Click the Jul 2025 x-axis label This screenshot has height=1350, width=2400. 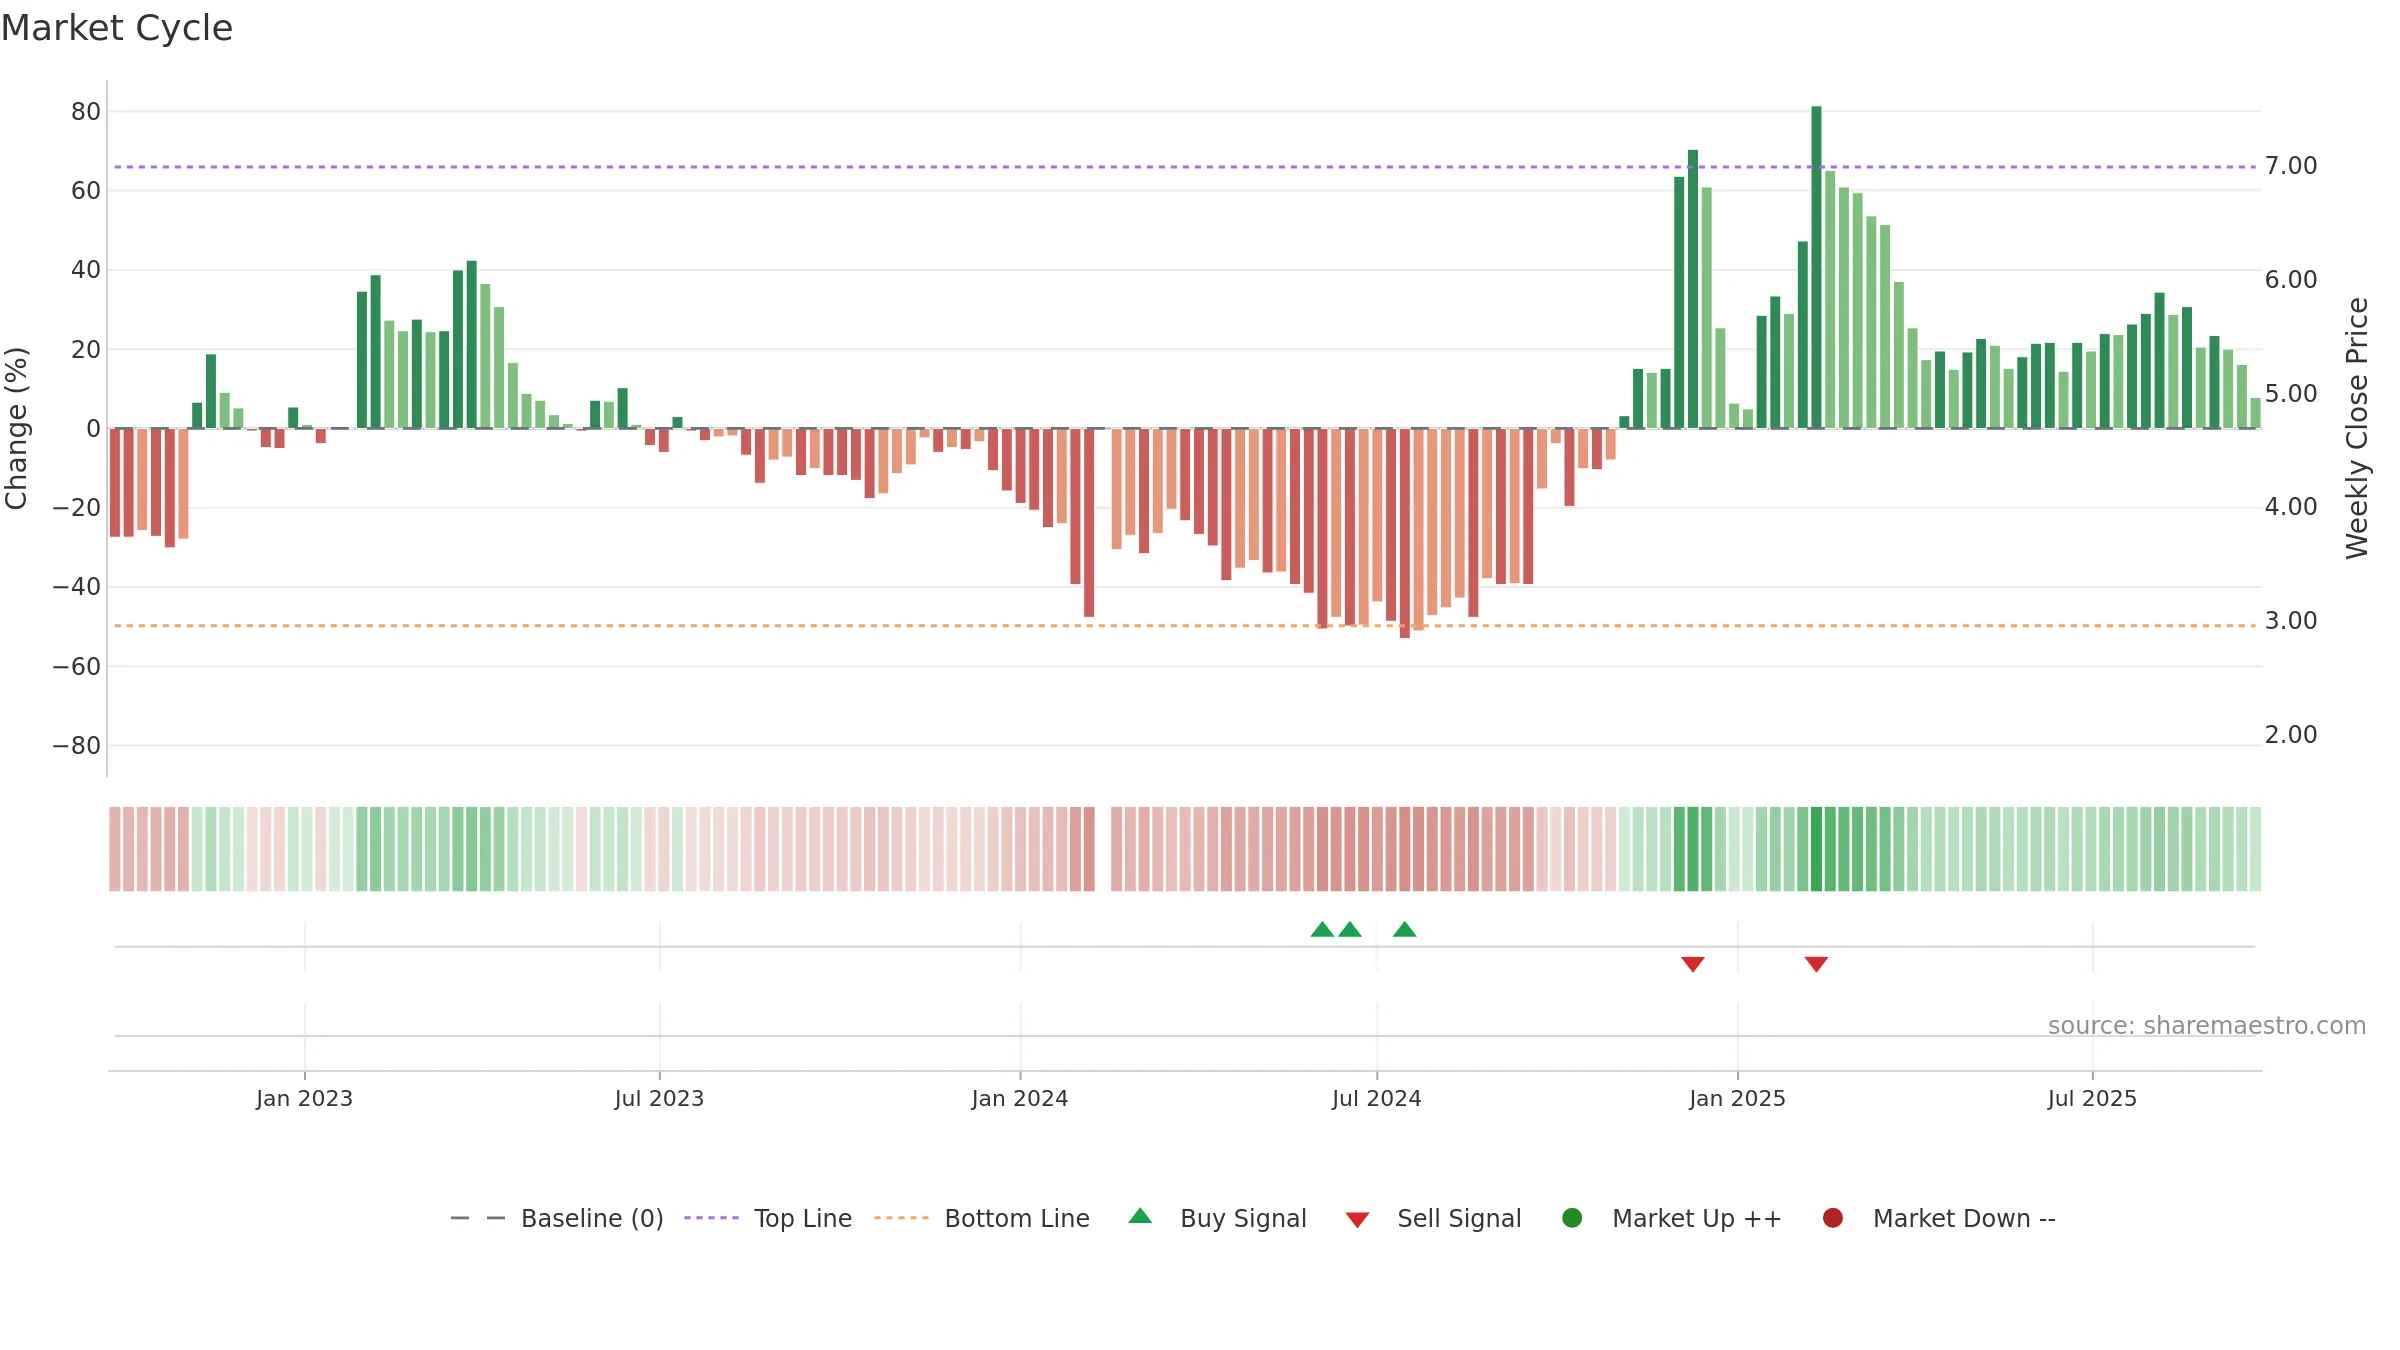(x=2092, y=1098)
